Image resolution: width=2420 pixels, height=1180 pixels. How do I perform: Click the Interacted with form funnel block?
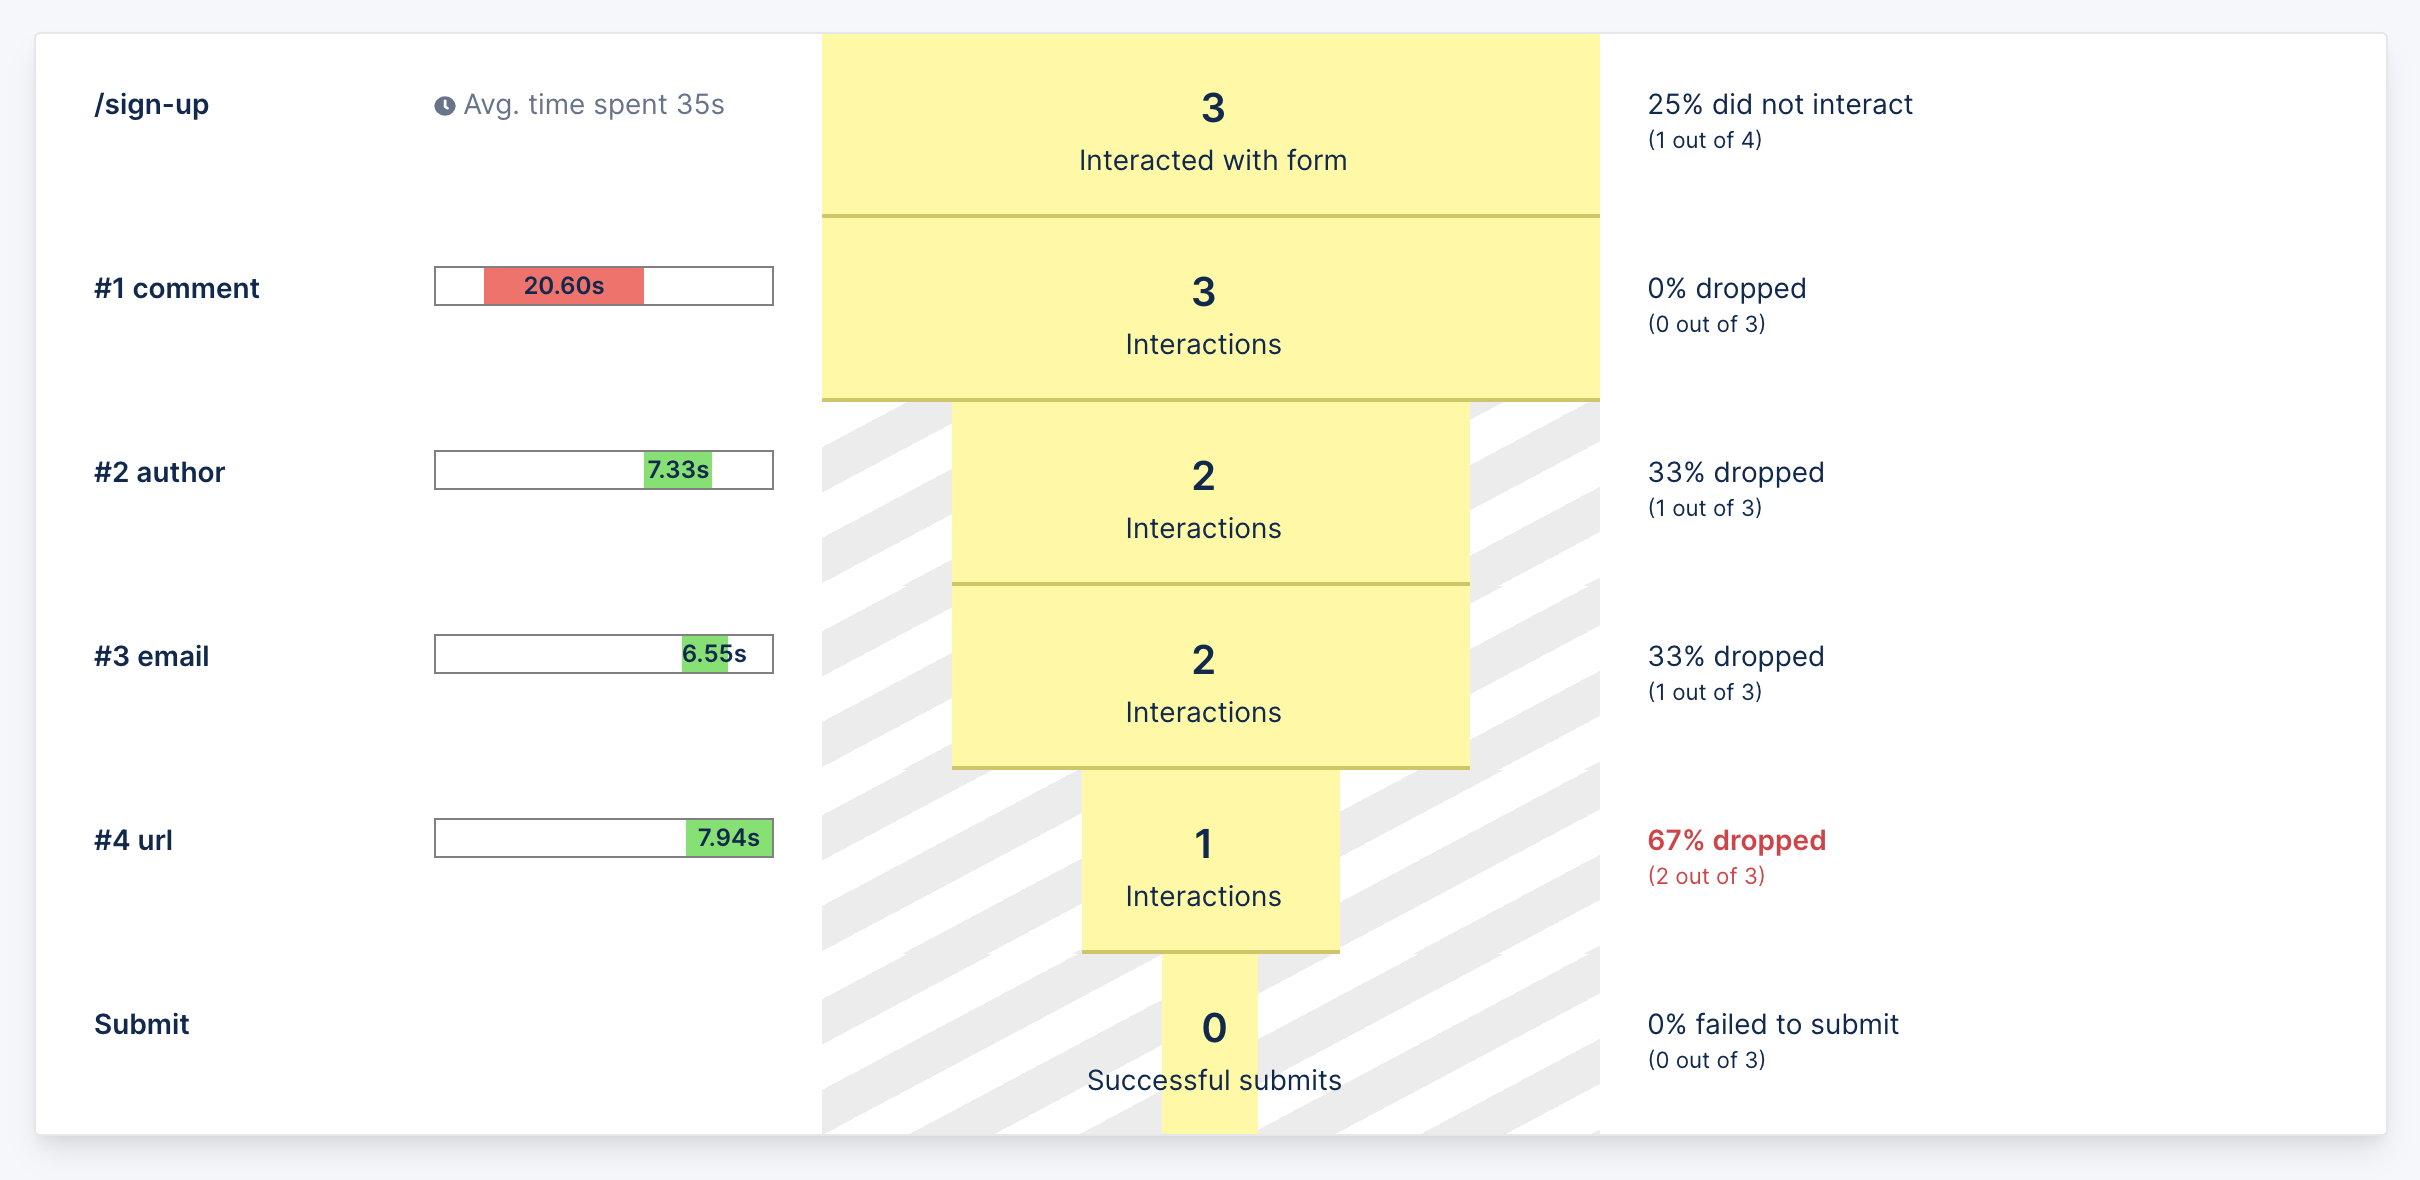point(1211,125)
